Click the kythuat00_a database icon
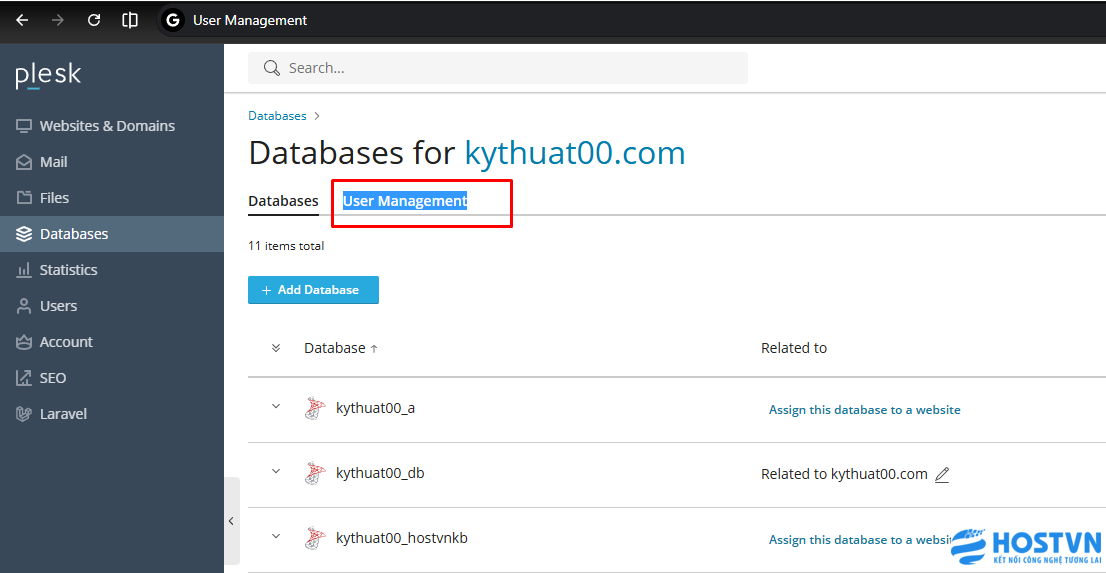1106x573 pixels. (x=315, y=408)
